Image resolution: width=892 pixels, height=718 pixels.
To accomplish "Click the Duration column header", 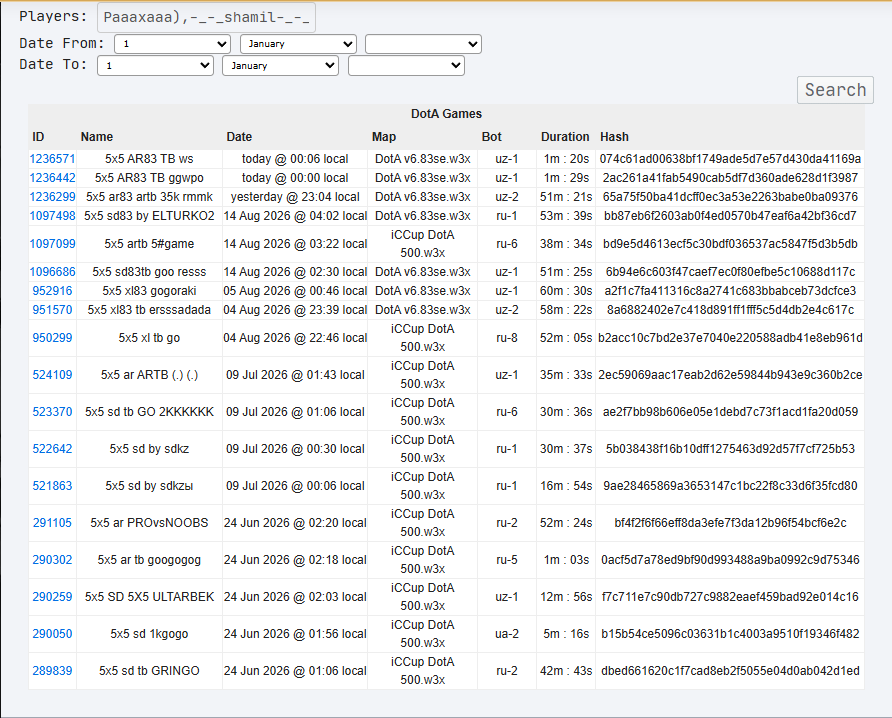I will click(565, 137).
